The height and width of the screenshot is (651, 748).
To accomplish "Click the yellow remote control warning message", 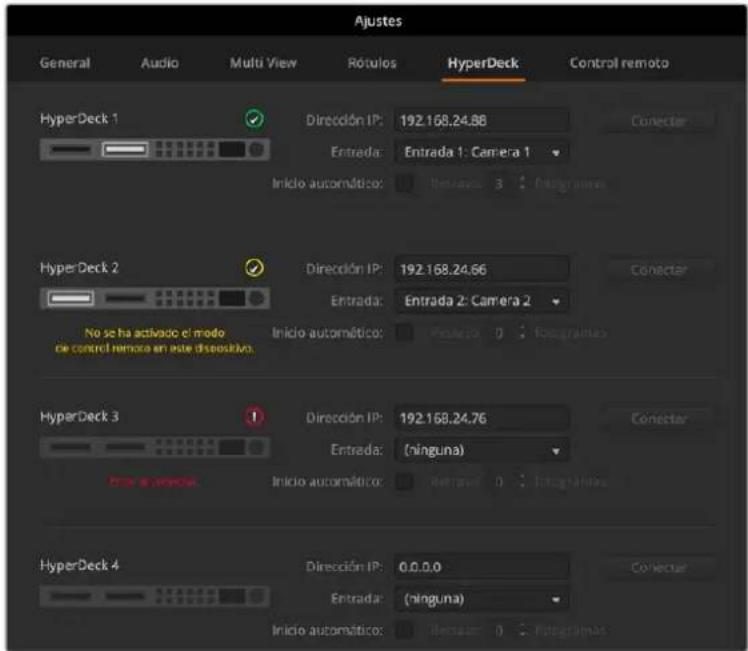I will (155, 341).
